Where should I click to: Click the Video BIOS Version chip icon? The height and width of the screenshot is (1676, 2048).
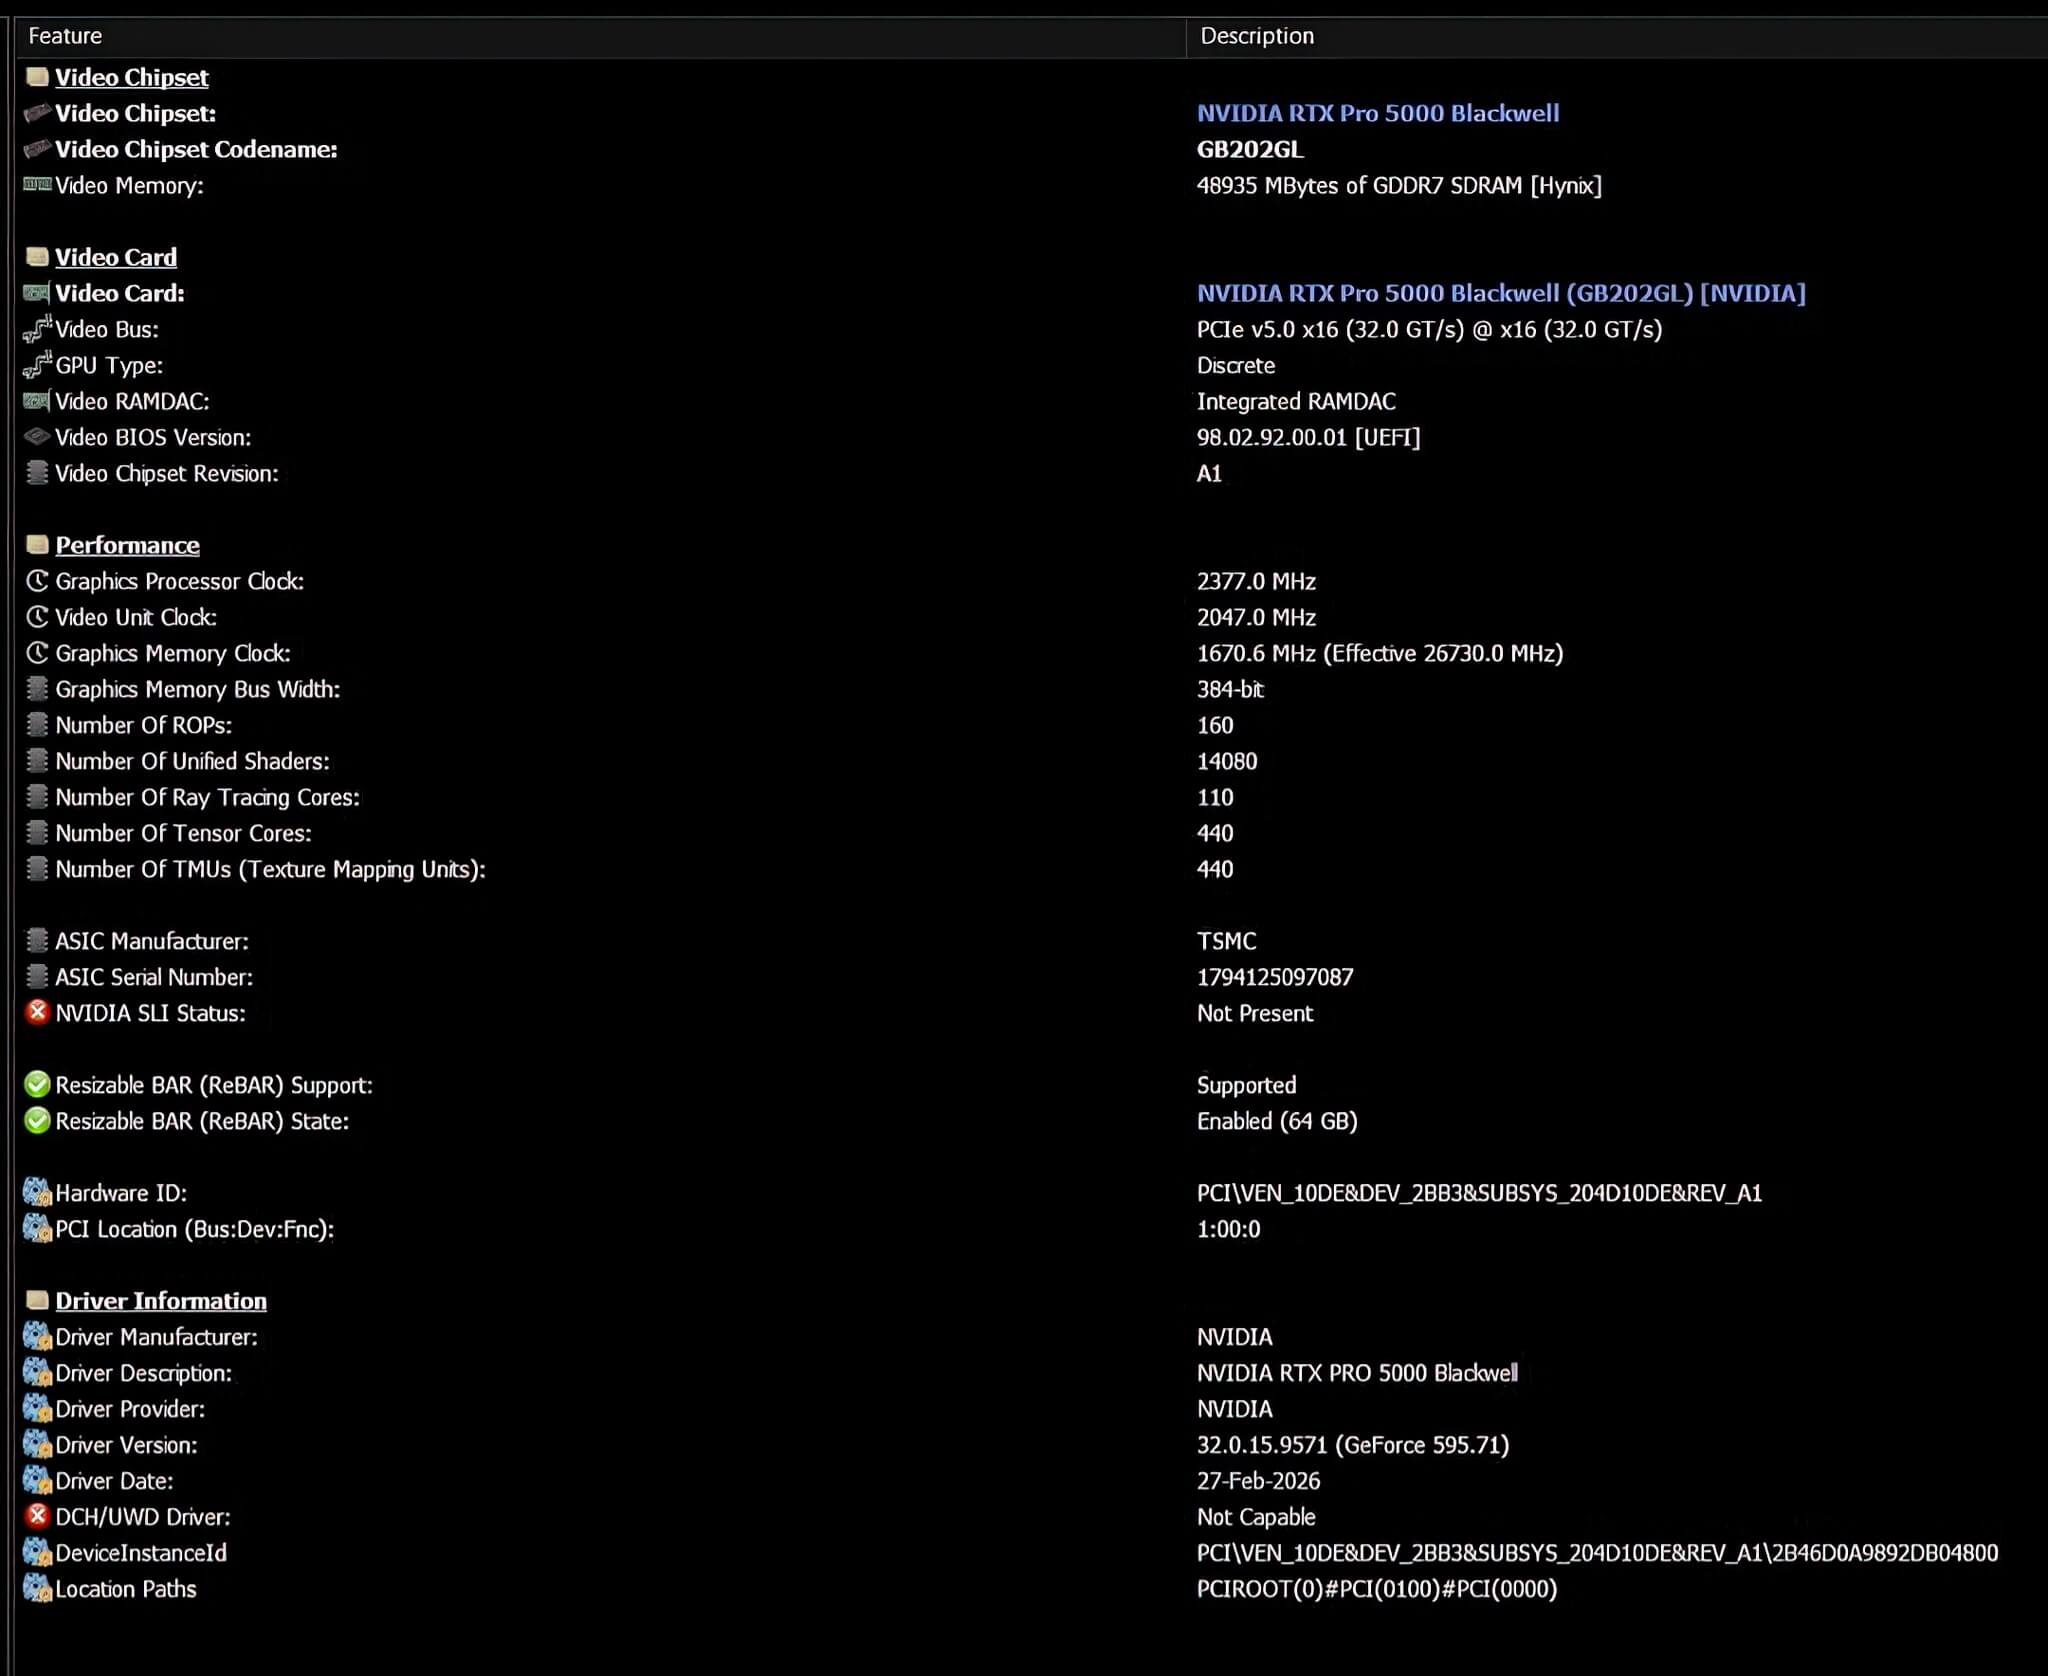[37, 437]
